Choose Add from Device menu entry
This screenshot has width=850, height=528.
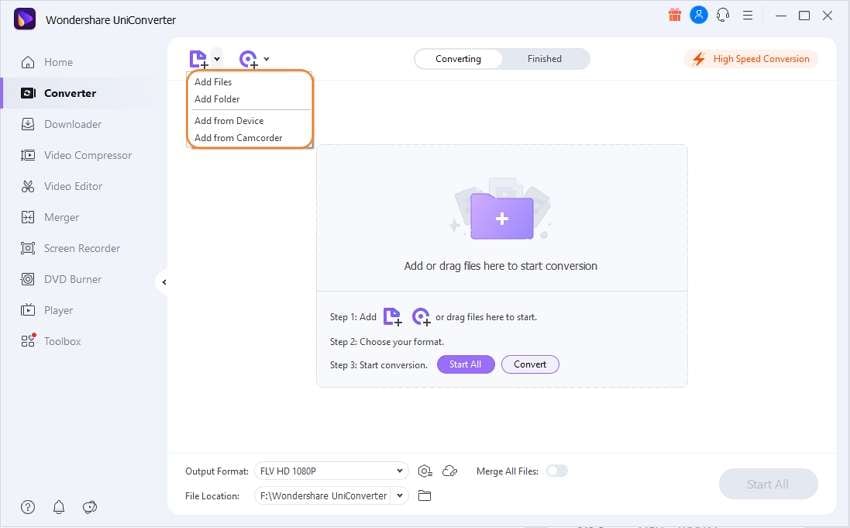coord(229,121)
